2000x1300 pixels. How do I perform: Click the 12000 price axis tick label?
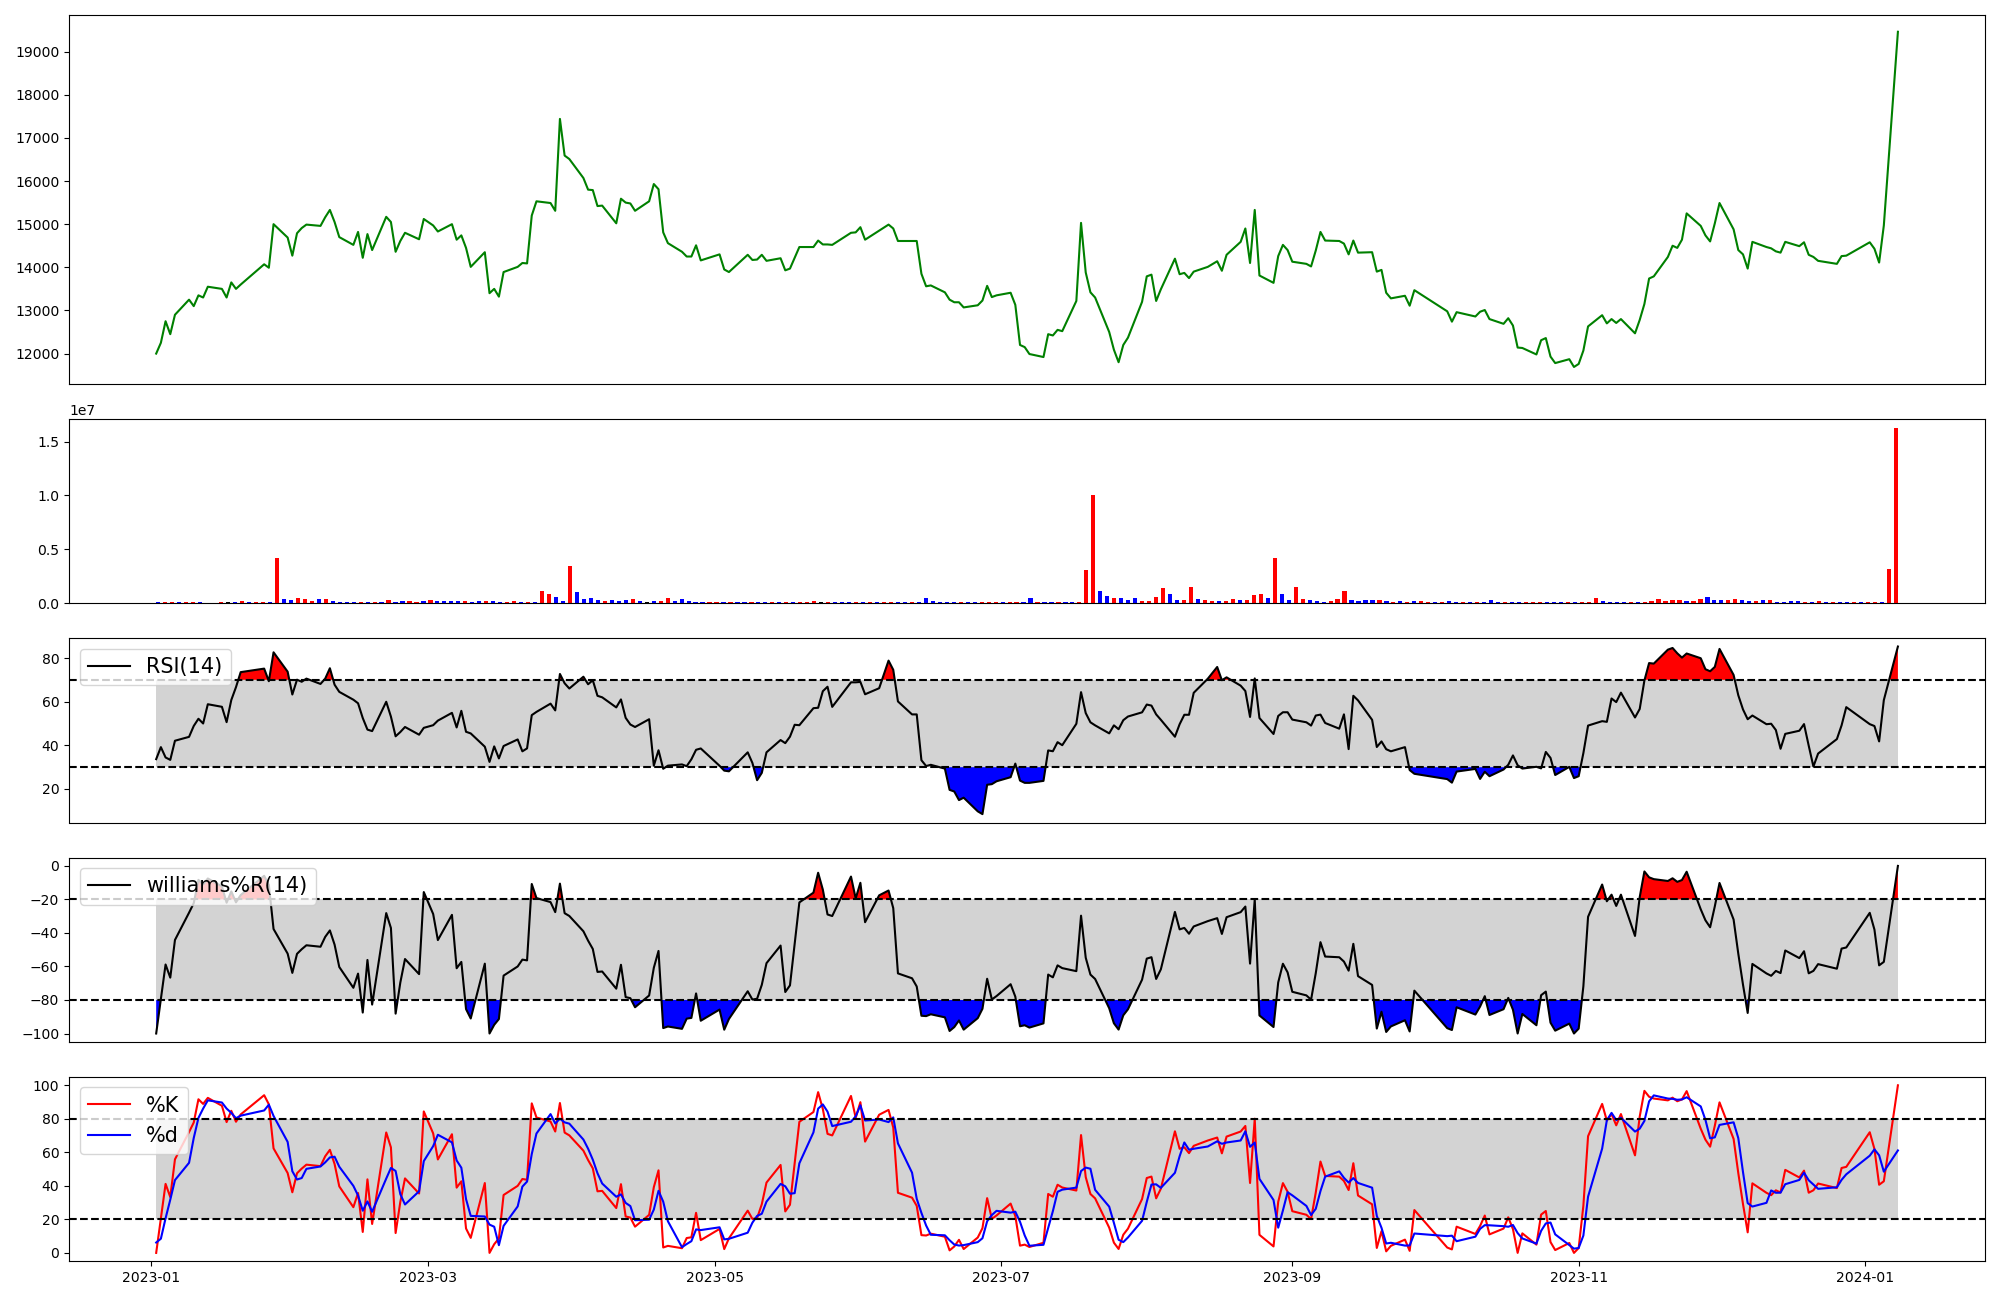pyautogui.click(x=38, y=354)
